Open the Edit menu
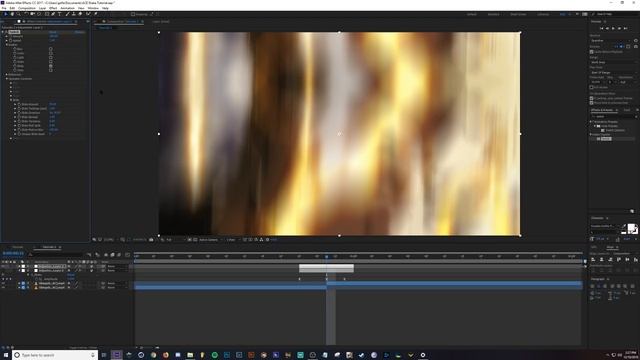Screen dimensions: 640x360 pos(12,8)
